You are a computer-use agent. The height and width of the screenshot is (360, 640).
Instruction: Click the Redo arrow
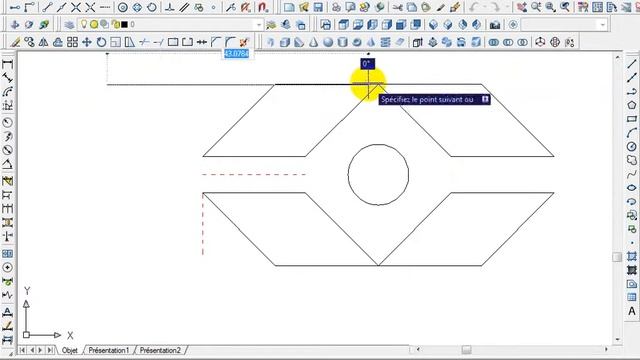tap(495, 7)
